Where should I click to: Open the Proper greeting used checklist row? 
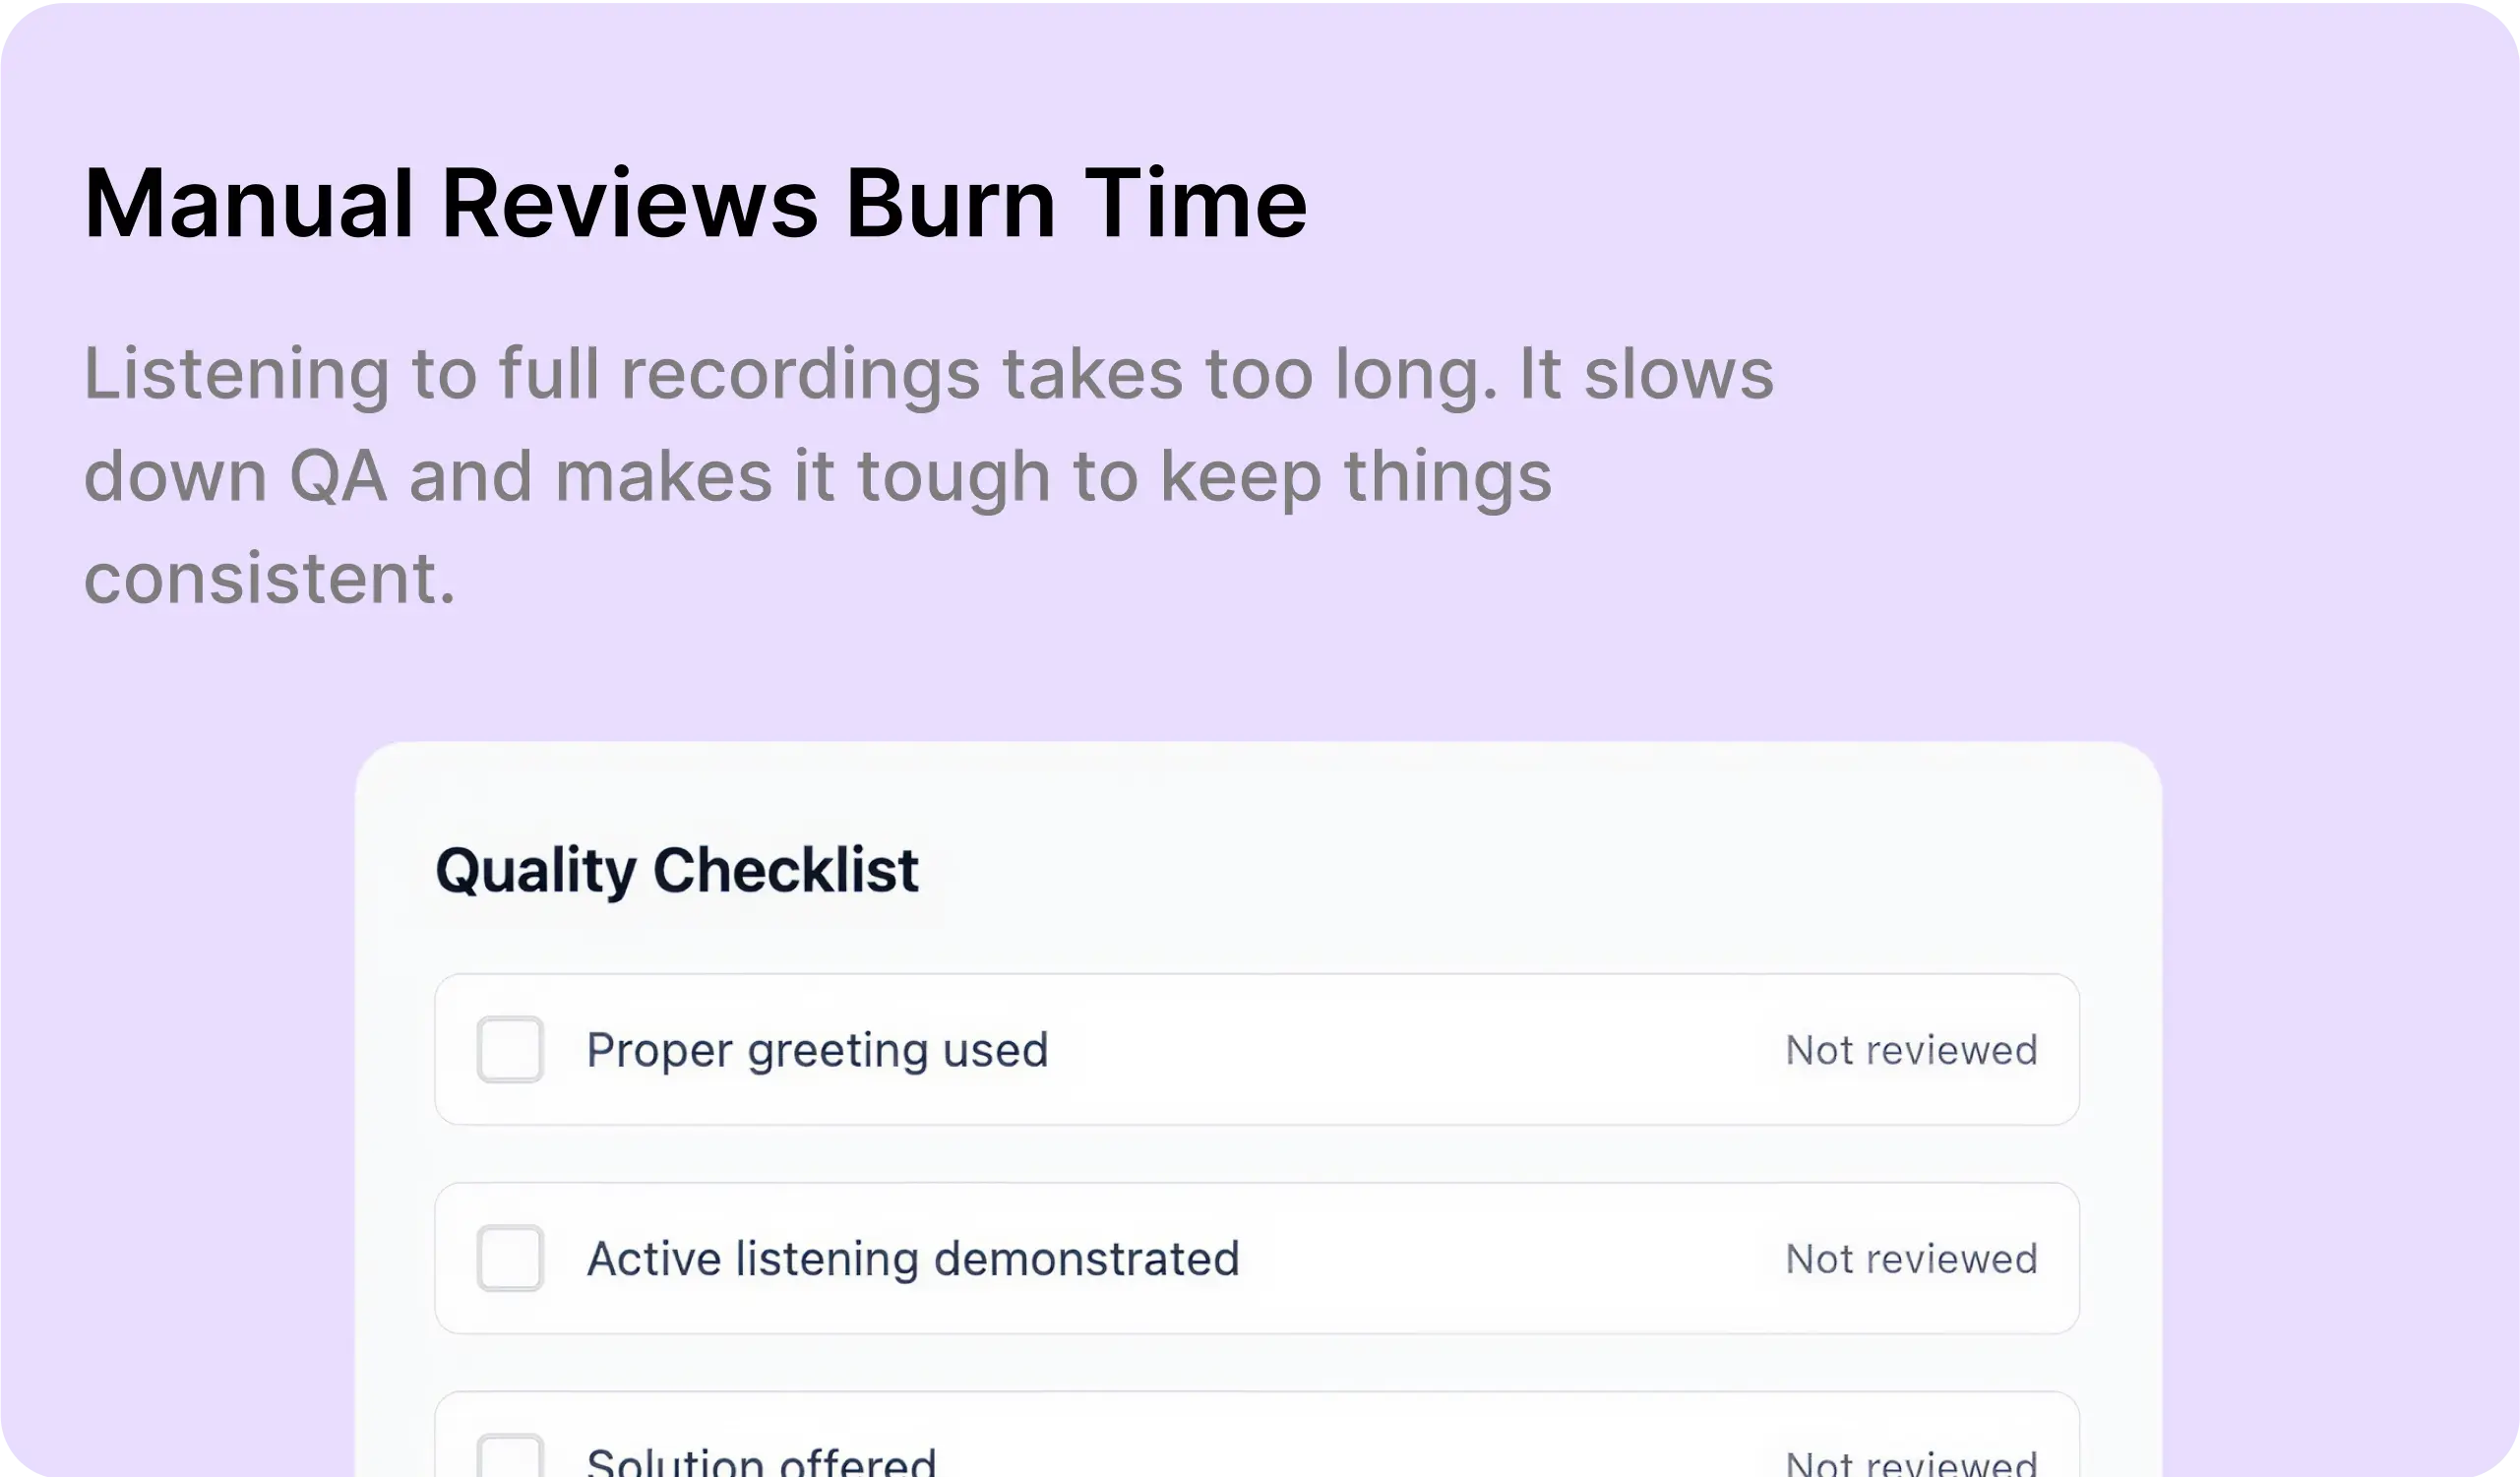tap(1257, 1049)
